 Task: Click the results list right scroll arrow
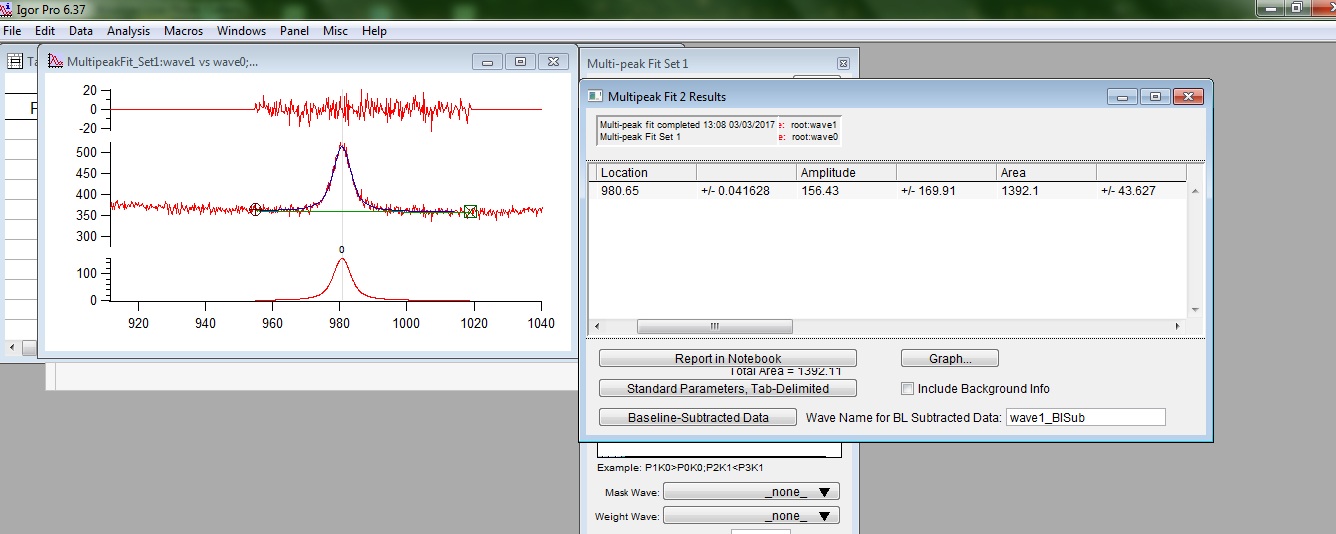click(1177, 326)
